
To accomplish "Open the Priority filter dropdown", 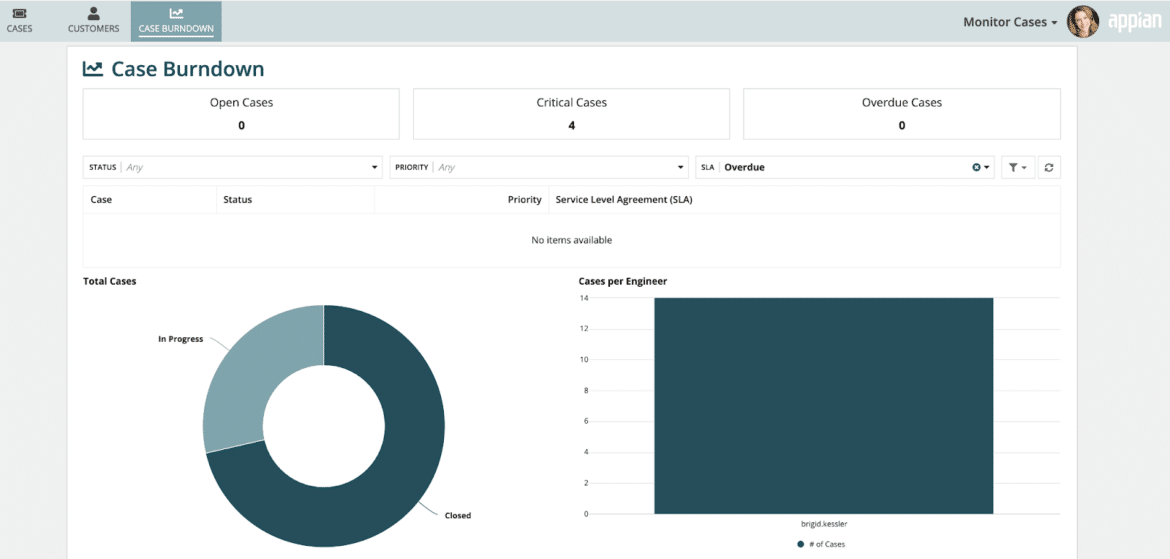I will point(539,167).
